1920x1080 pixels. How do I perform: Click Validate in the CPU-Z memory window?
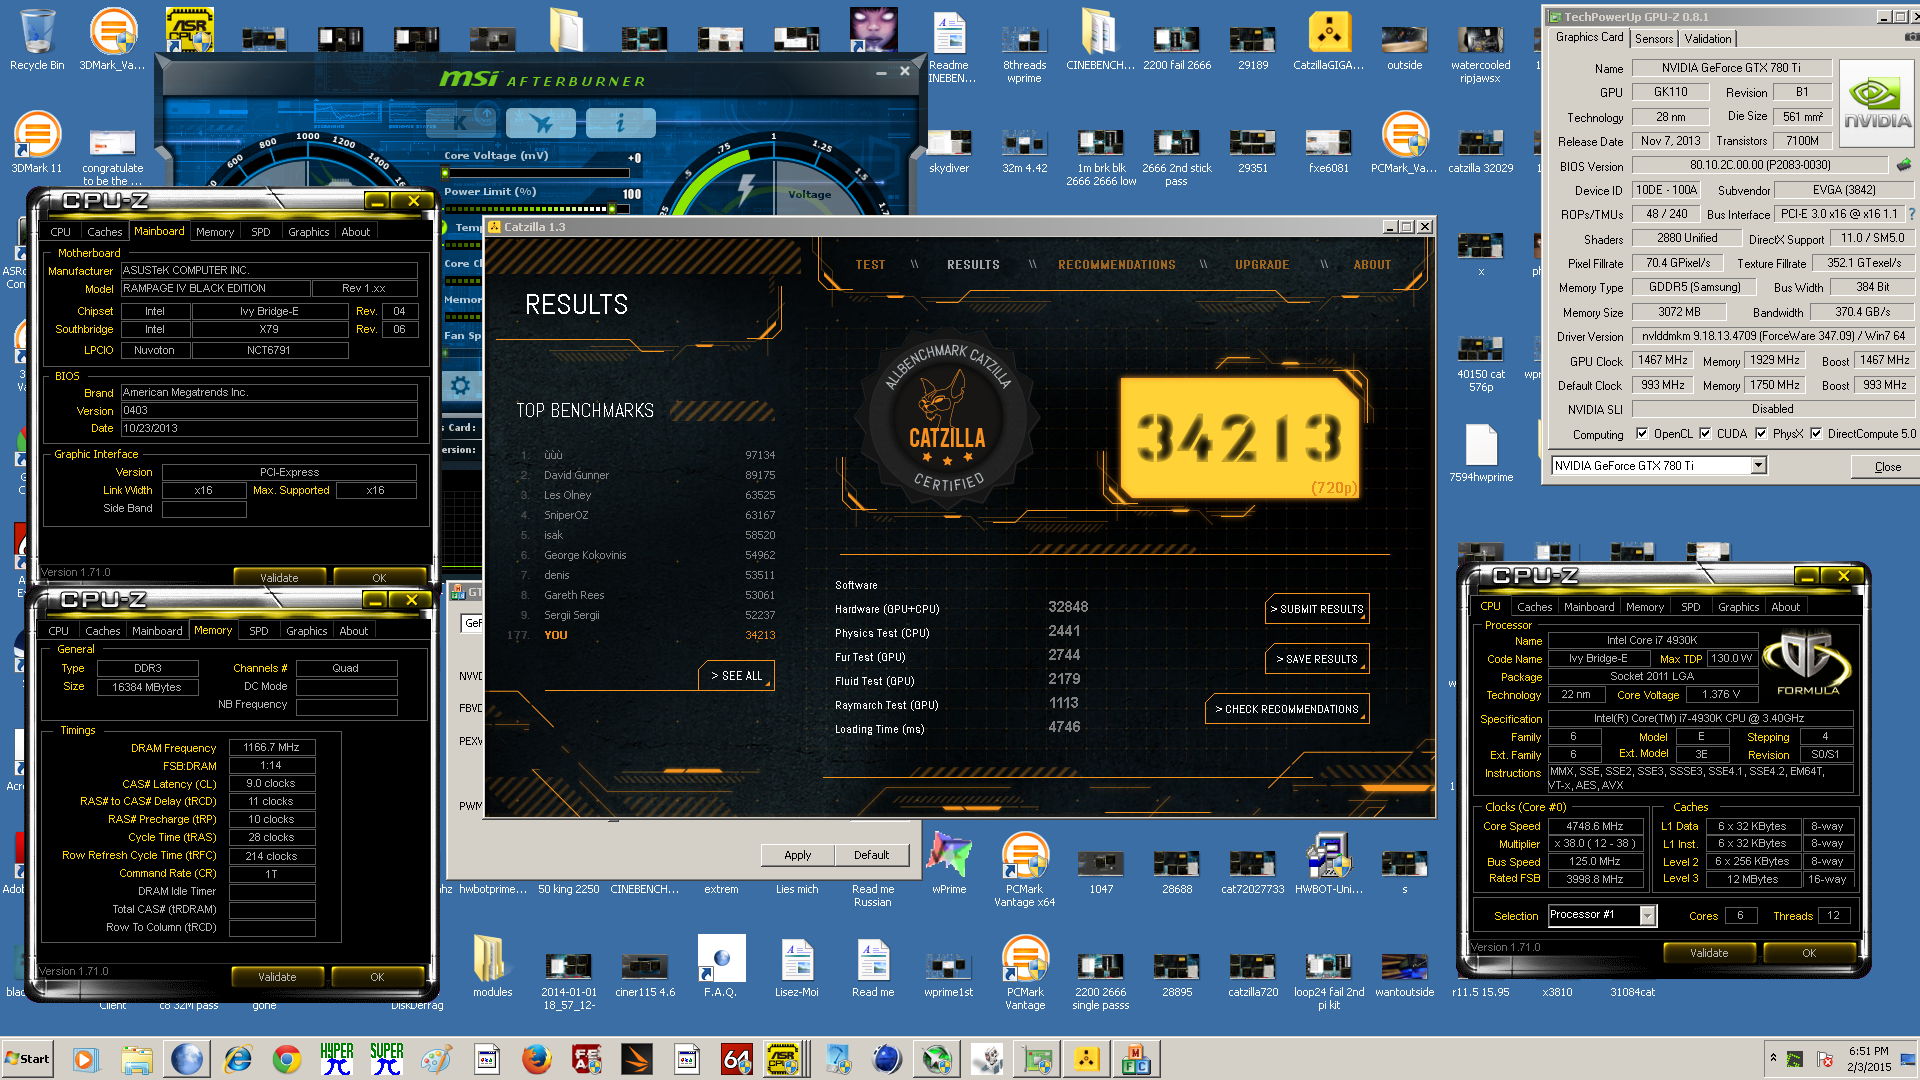coord(277,977)
